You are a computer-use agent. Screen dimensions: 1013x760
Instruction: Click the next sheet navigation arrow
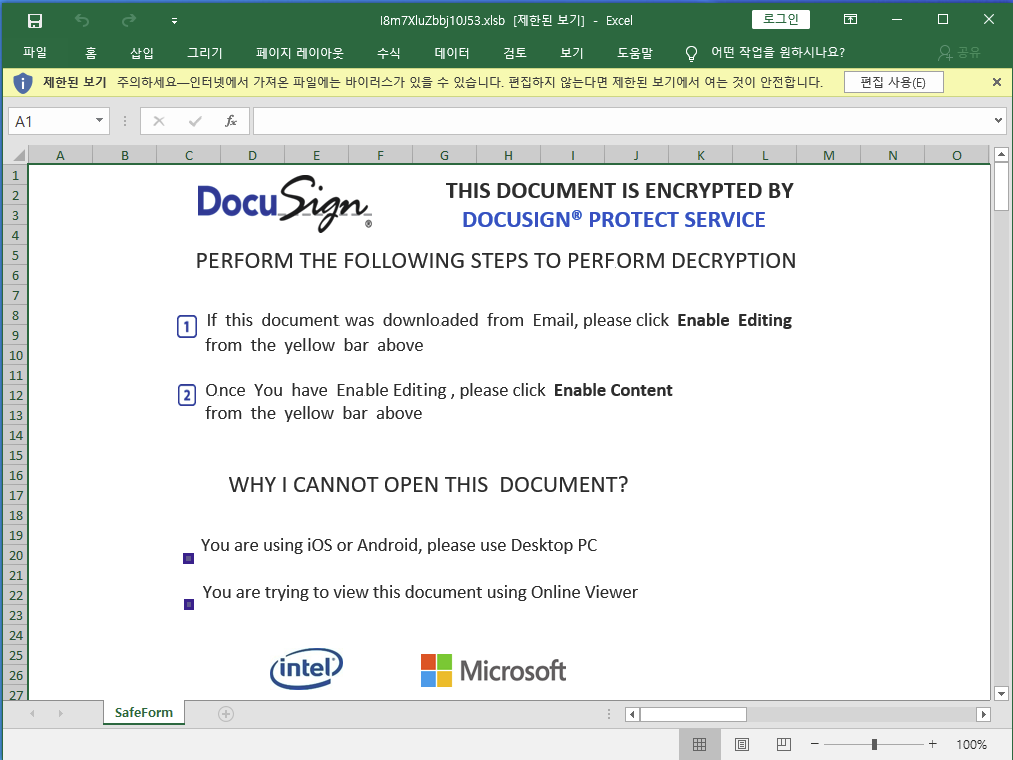click(61, 713)
